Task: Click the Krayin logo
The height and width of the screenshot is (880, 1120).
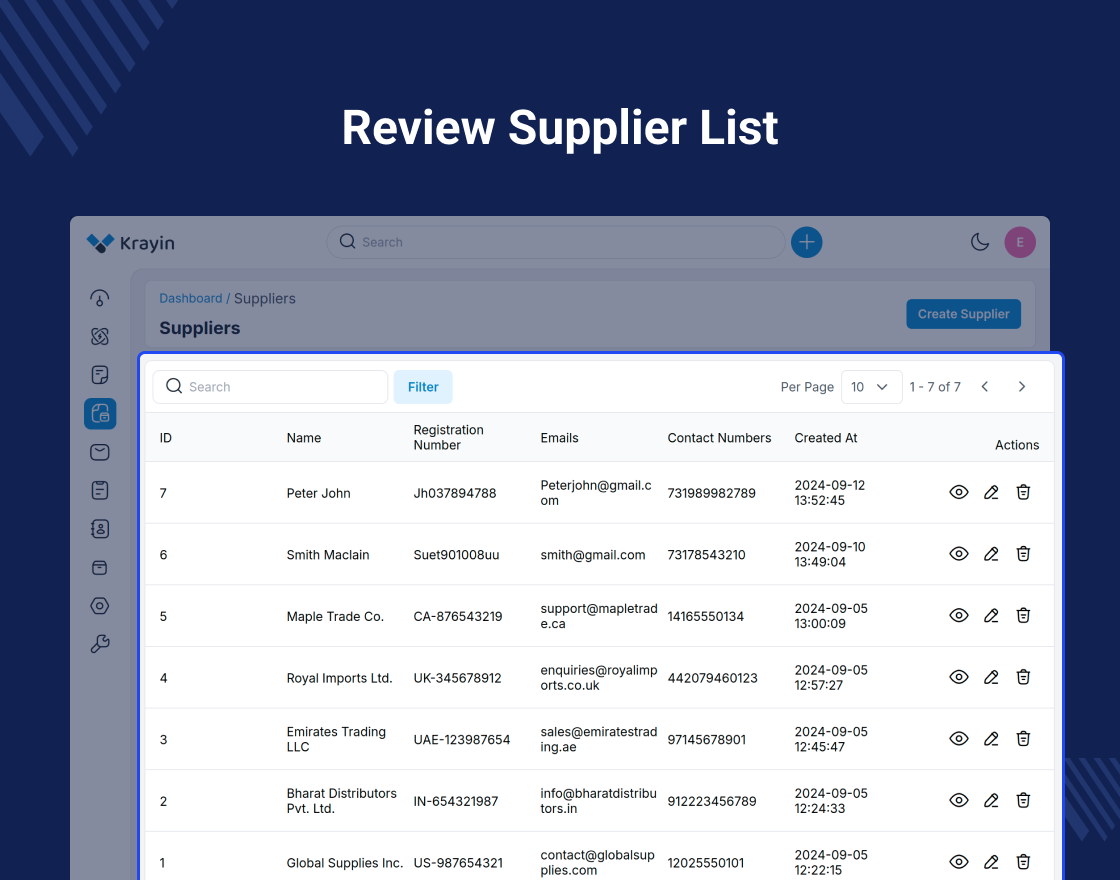Action: (x=131, y=243)
